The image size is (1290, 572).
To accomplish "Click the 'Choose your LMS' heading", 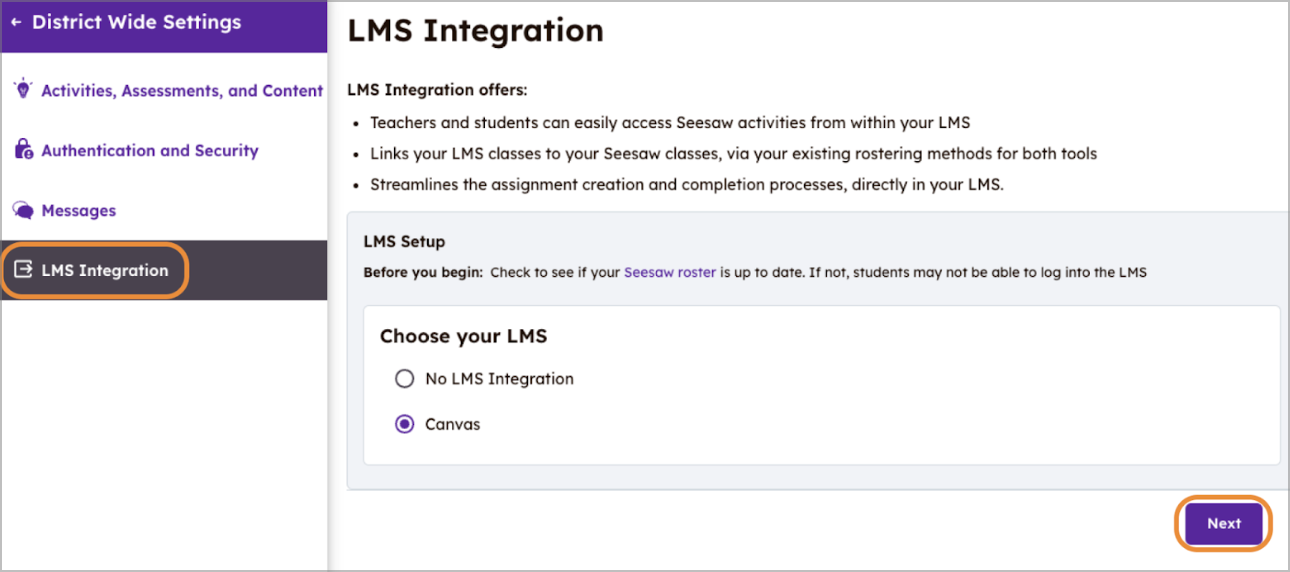I will point(463,337).
